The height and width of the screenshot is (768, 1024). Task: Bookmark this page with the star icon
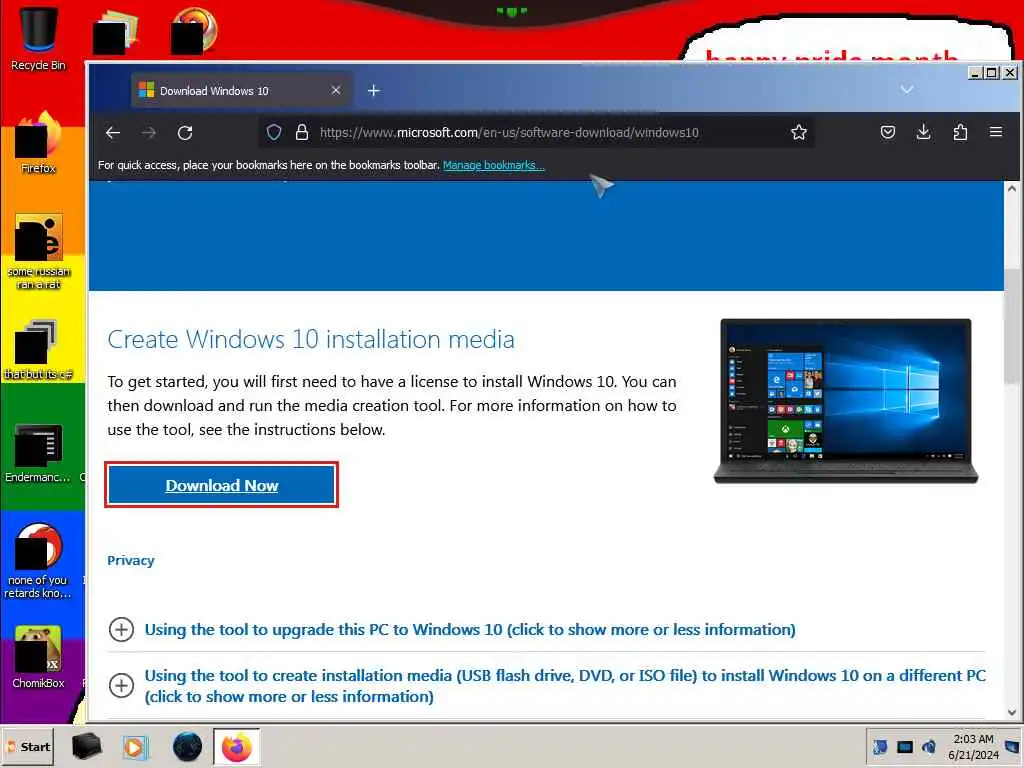pyautogui.click(x=799, y=133)
